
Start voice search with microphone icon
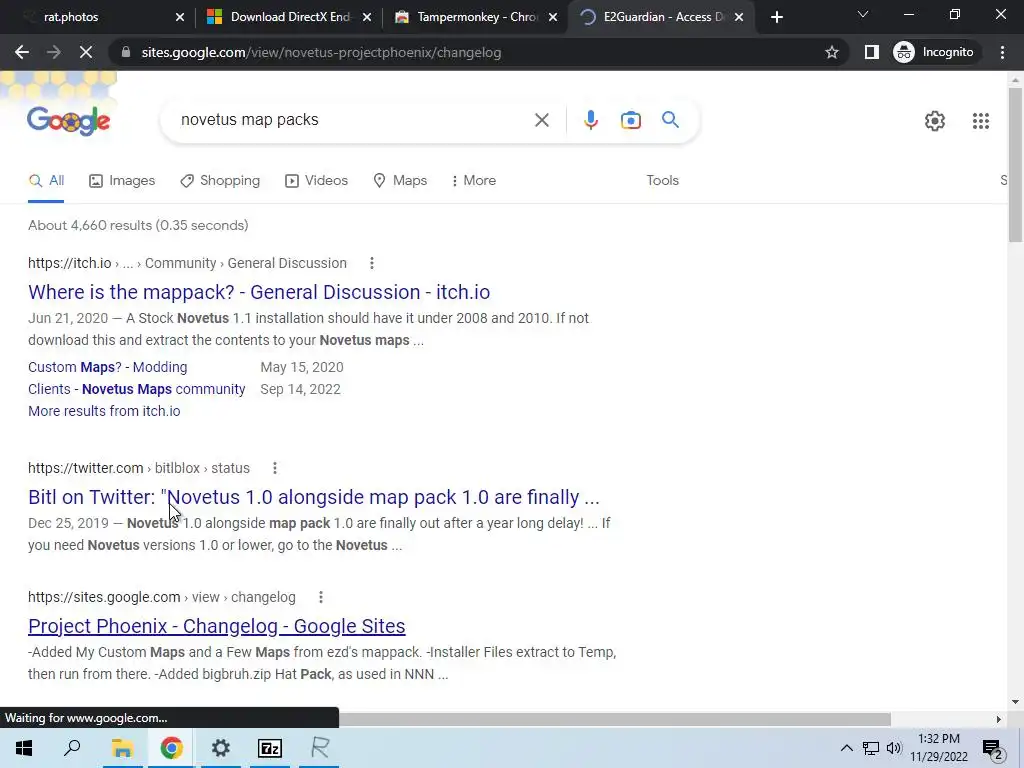pos(591,120)
